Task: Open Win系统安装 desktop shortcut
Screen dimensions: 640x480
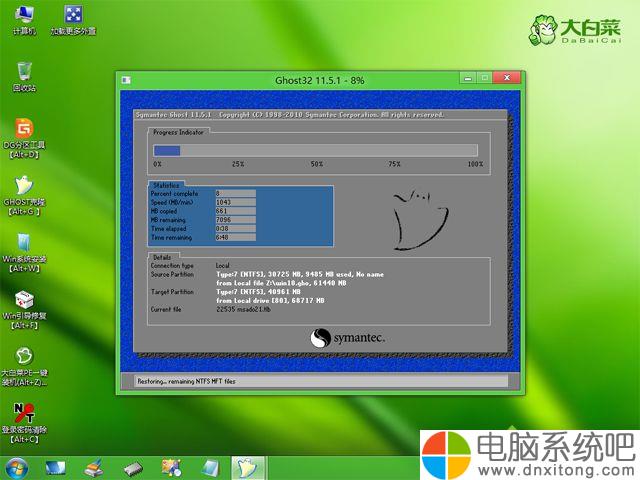Action: tap(24, 252)
